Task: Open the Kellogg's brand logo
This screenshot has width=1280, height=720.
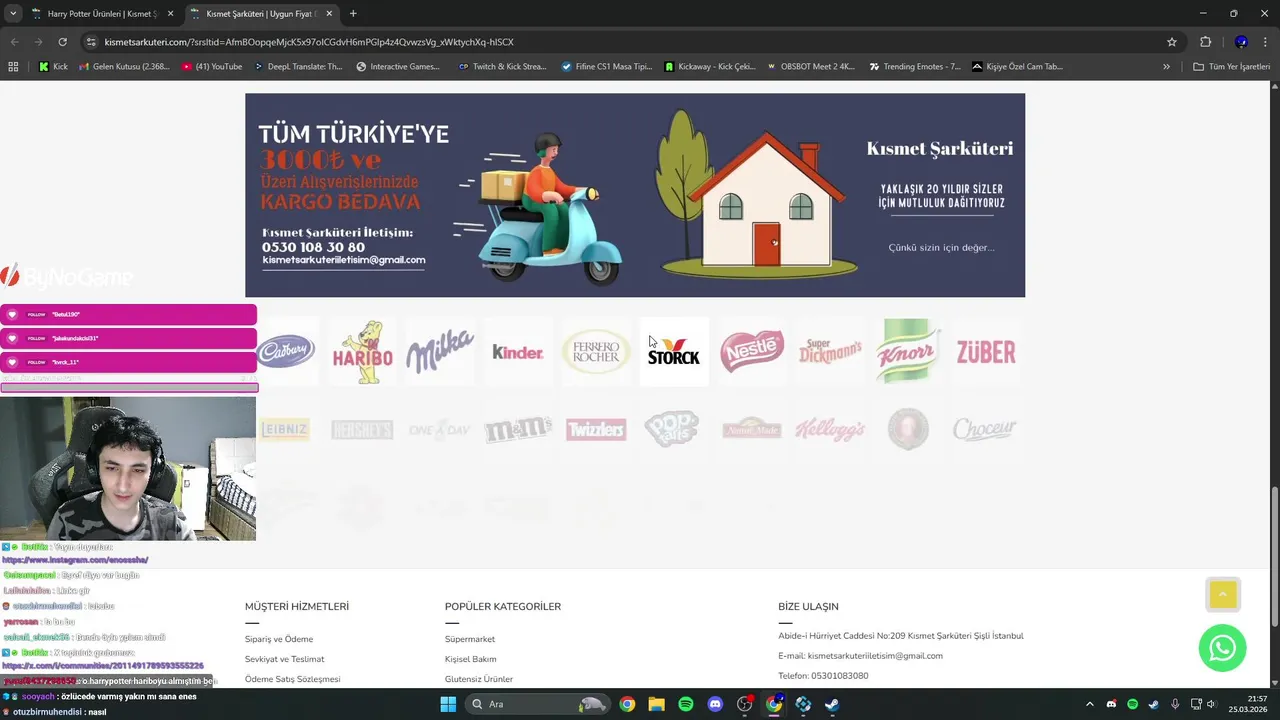Action: click(x=830, y=430)
